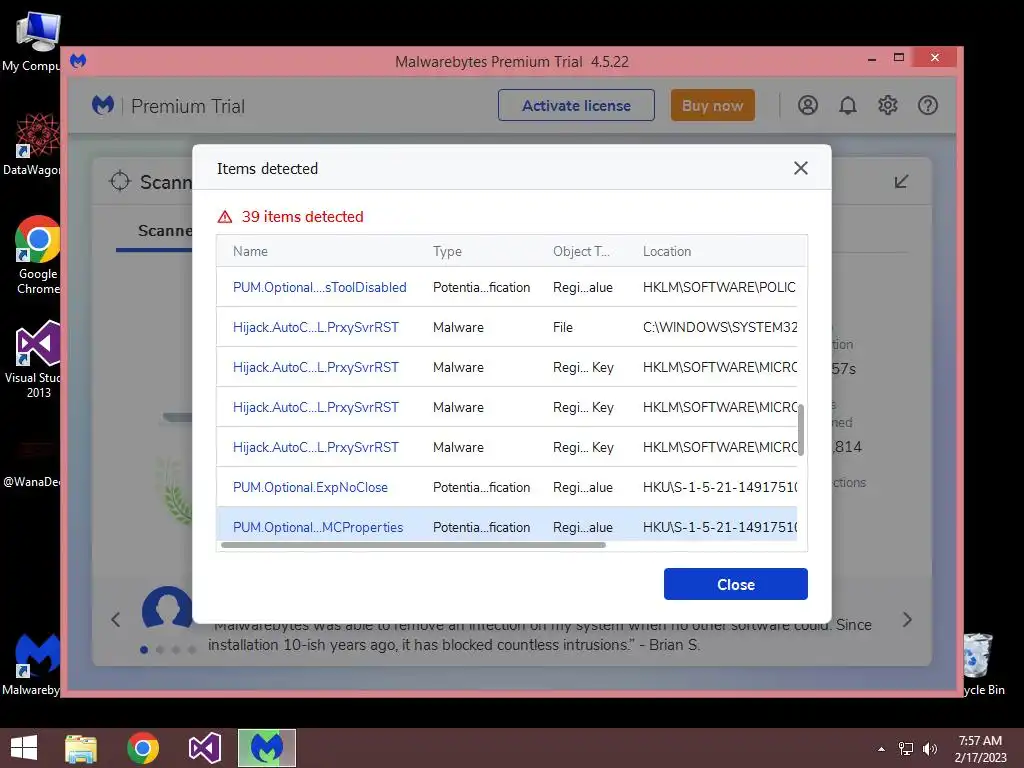Open notifications bell icon
Screen dimensions: 1024x768
pos(848,105)
